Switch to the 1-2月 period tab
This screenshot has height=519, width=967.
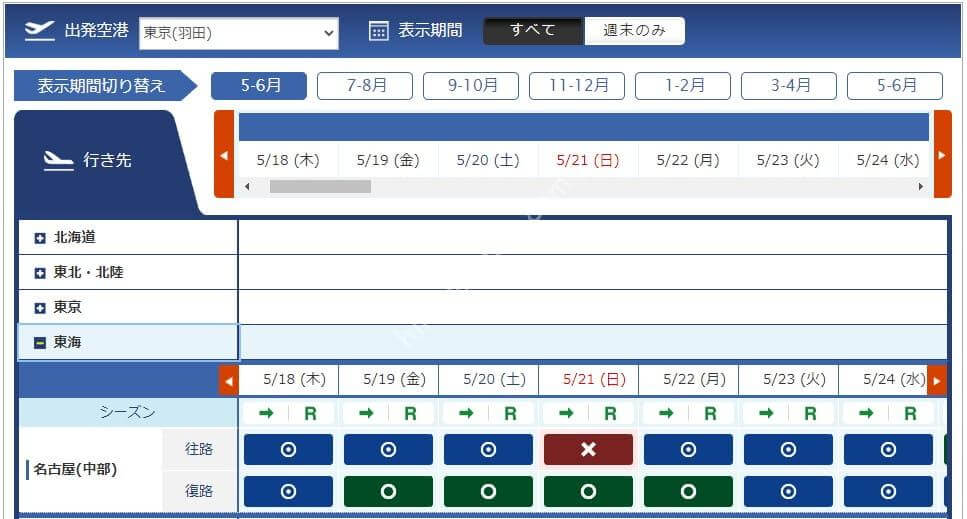tap(683, 86)
